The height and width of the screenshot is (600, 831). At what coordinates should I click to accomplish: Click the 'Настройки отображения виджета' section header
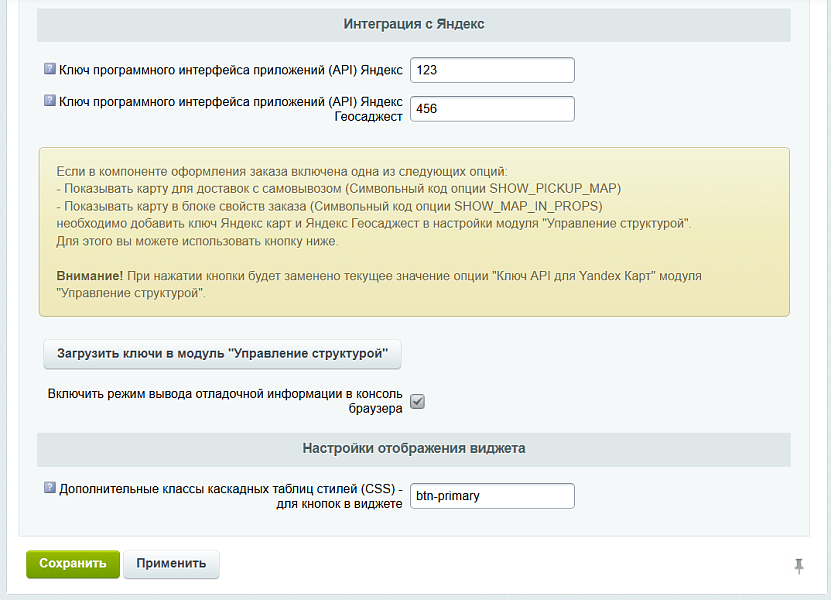click(414, 449)
